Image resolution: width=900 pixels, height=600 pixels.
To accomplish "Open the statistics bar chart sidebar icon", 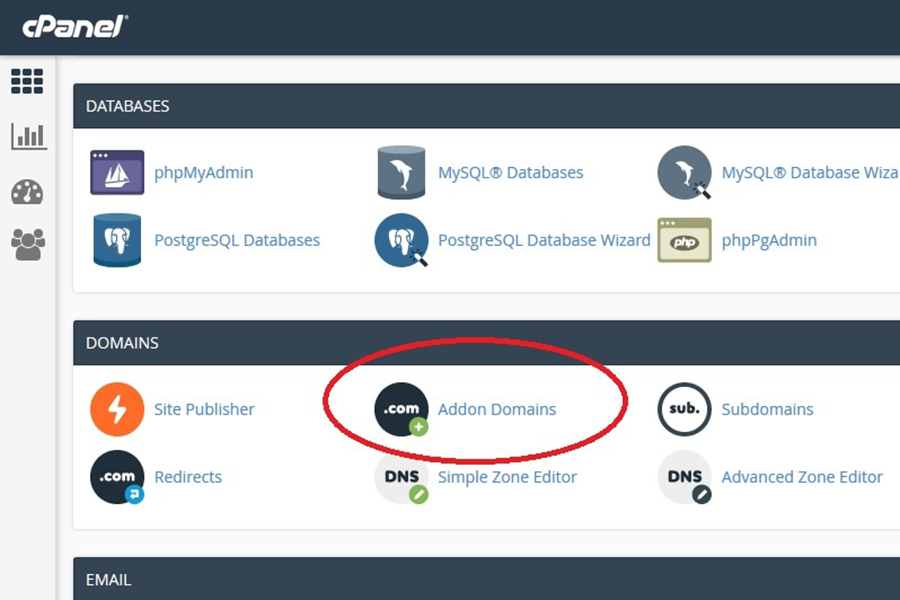I will coord(28,136).
